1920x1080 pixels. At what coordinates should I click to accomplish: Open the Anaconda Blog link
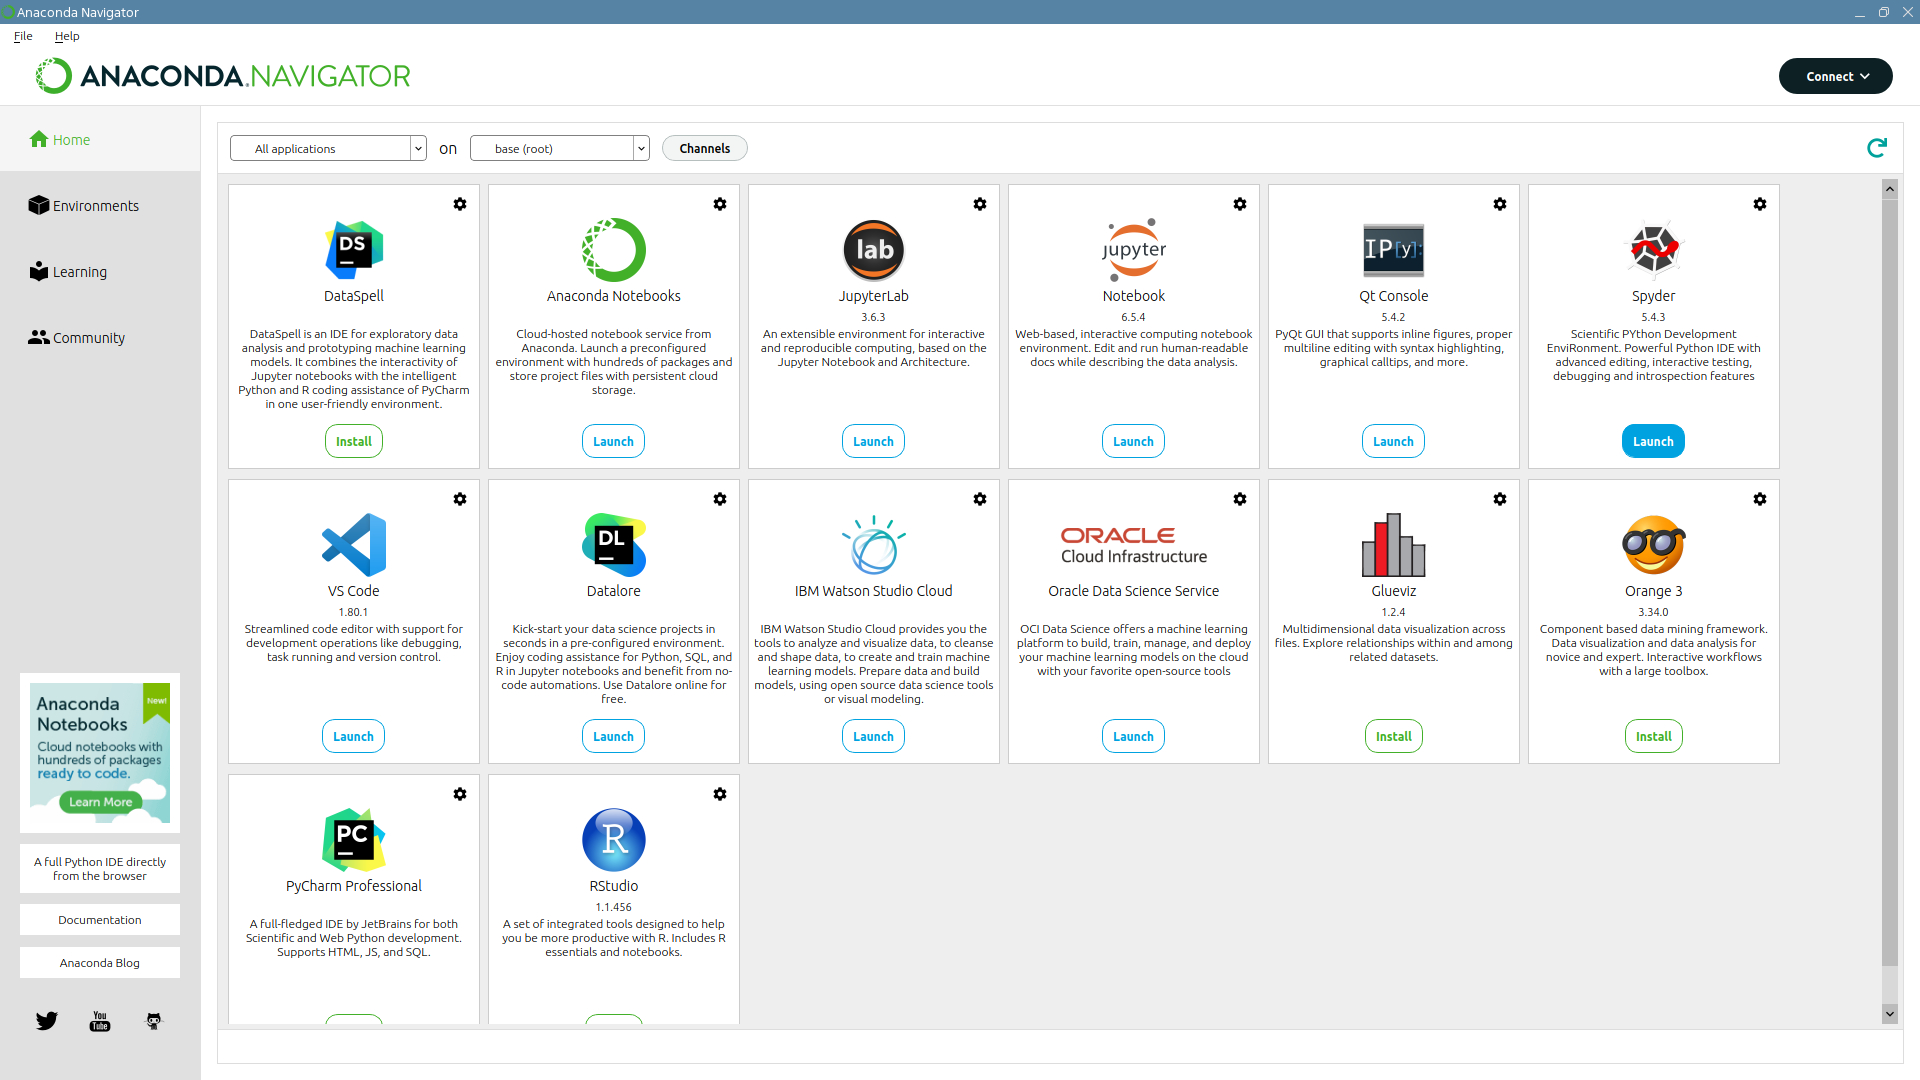(x=100, y=963)
